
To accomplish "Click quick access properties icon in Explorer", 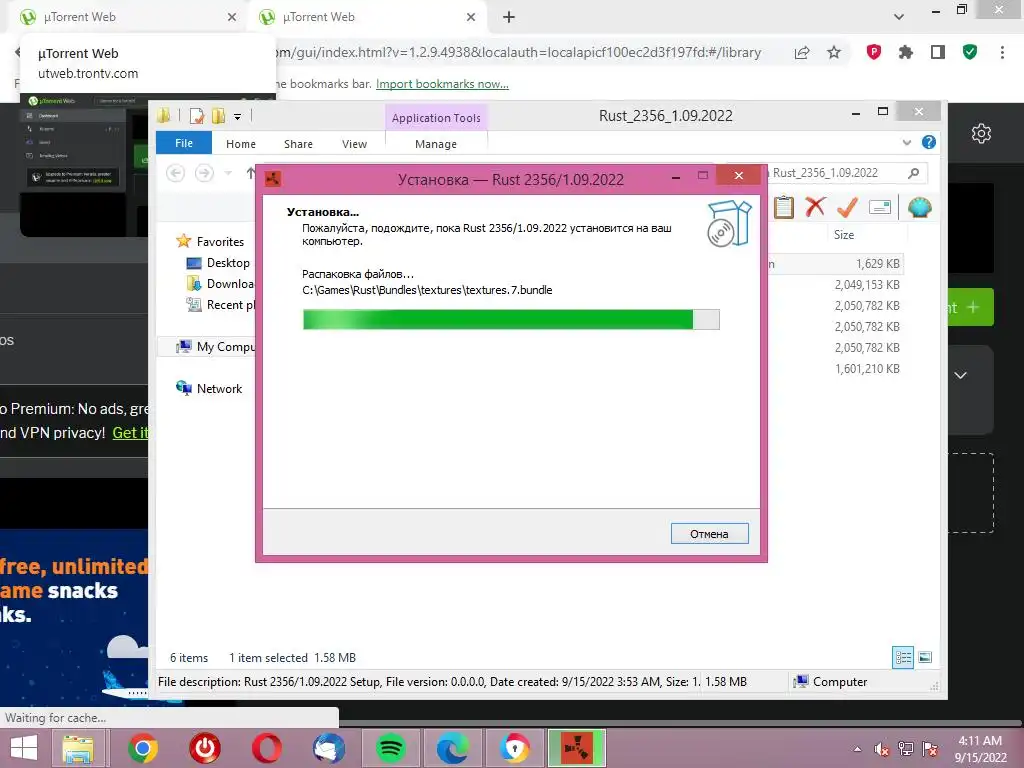I will point(196,116).
